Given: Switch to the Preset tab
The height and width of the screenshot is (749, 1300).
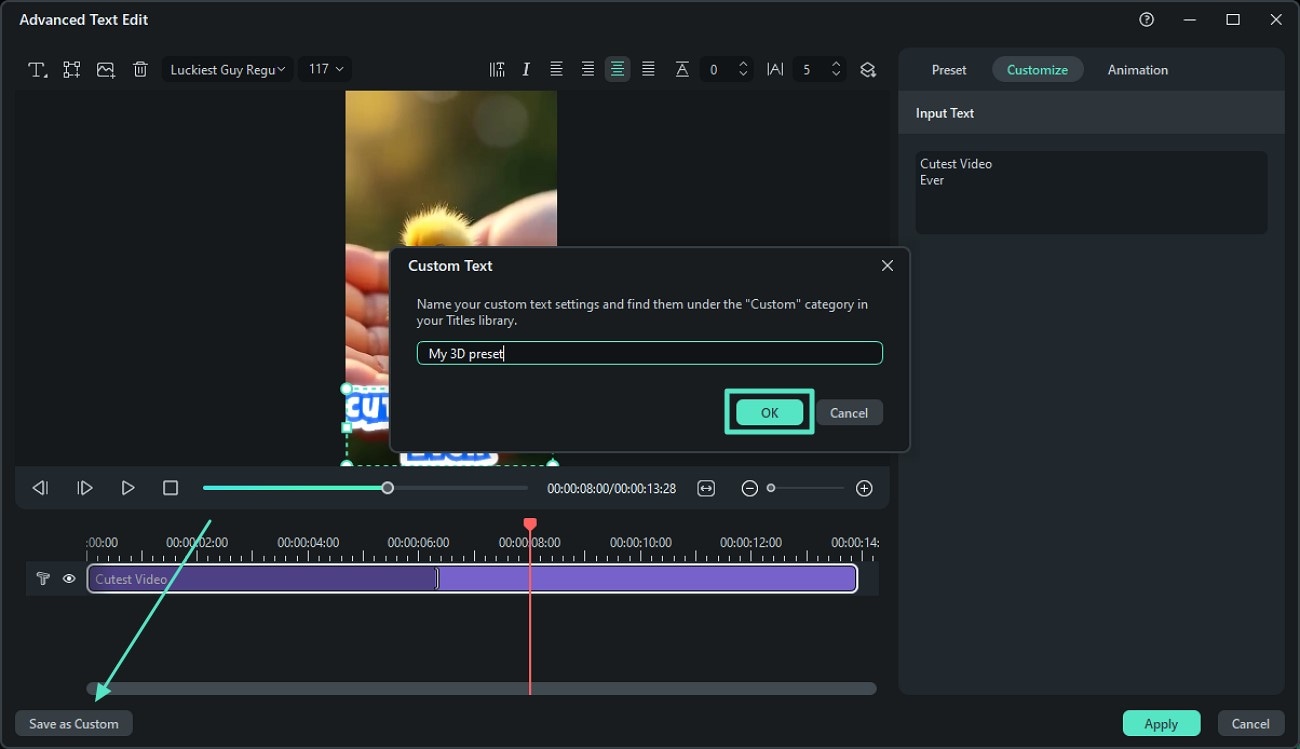Looking at the screenshot, I should point(949,70).
